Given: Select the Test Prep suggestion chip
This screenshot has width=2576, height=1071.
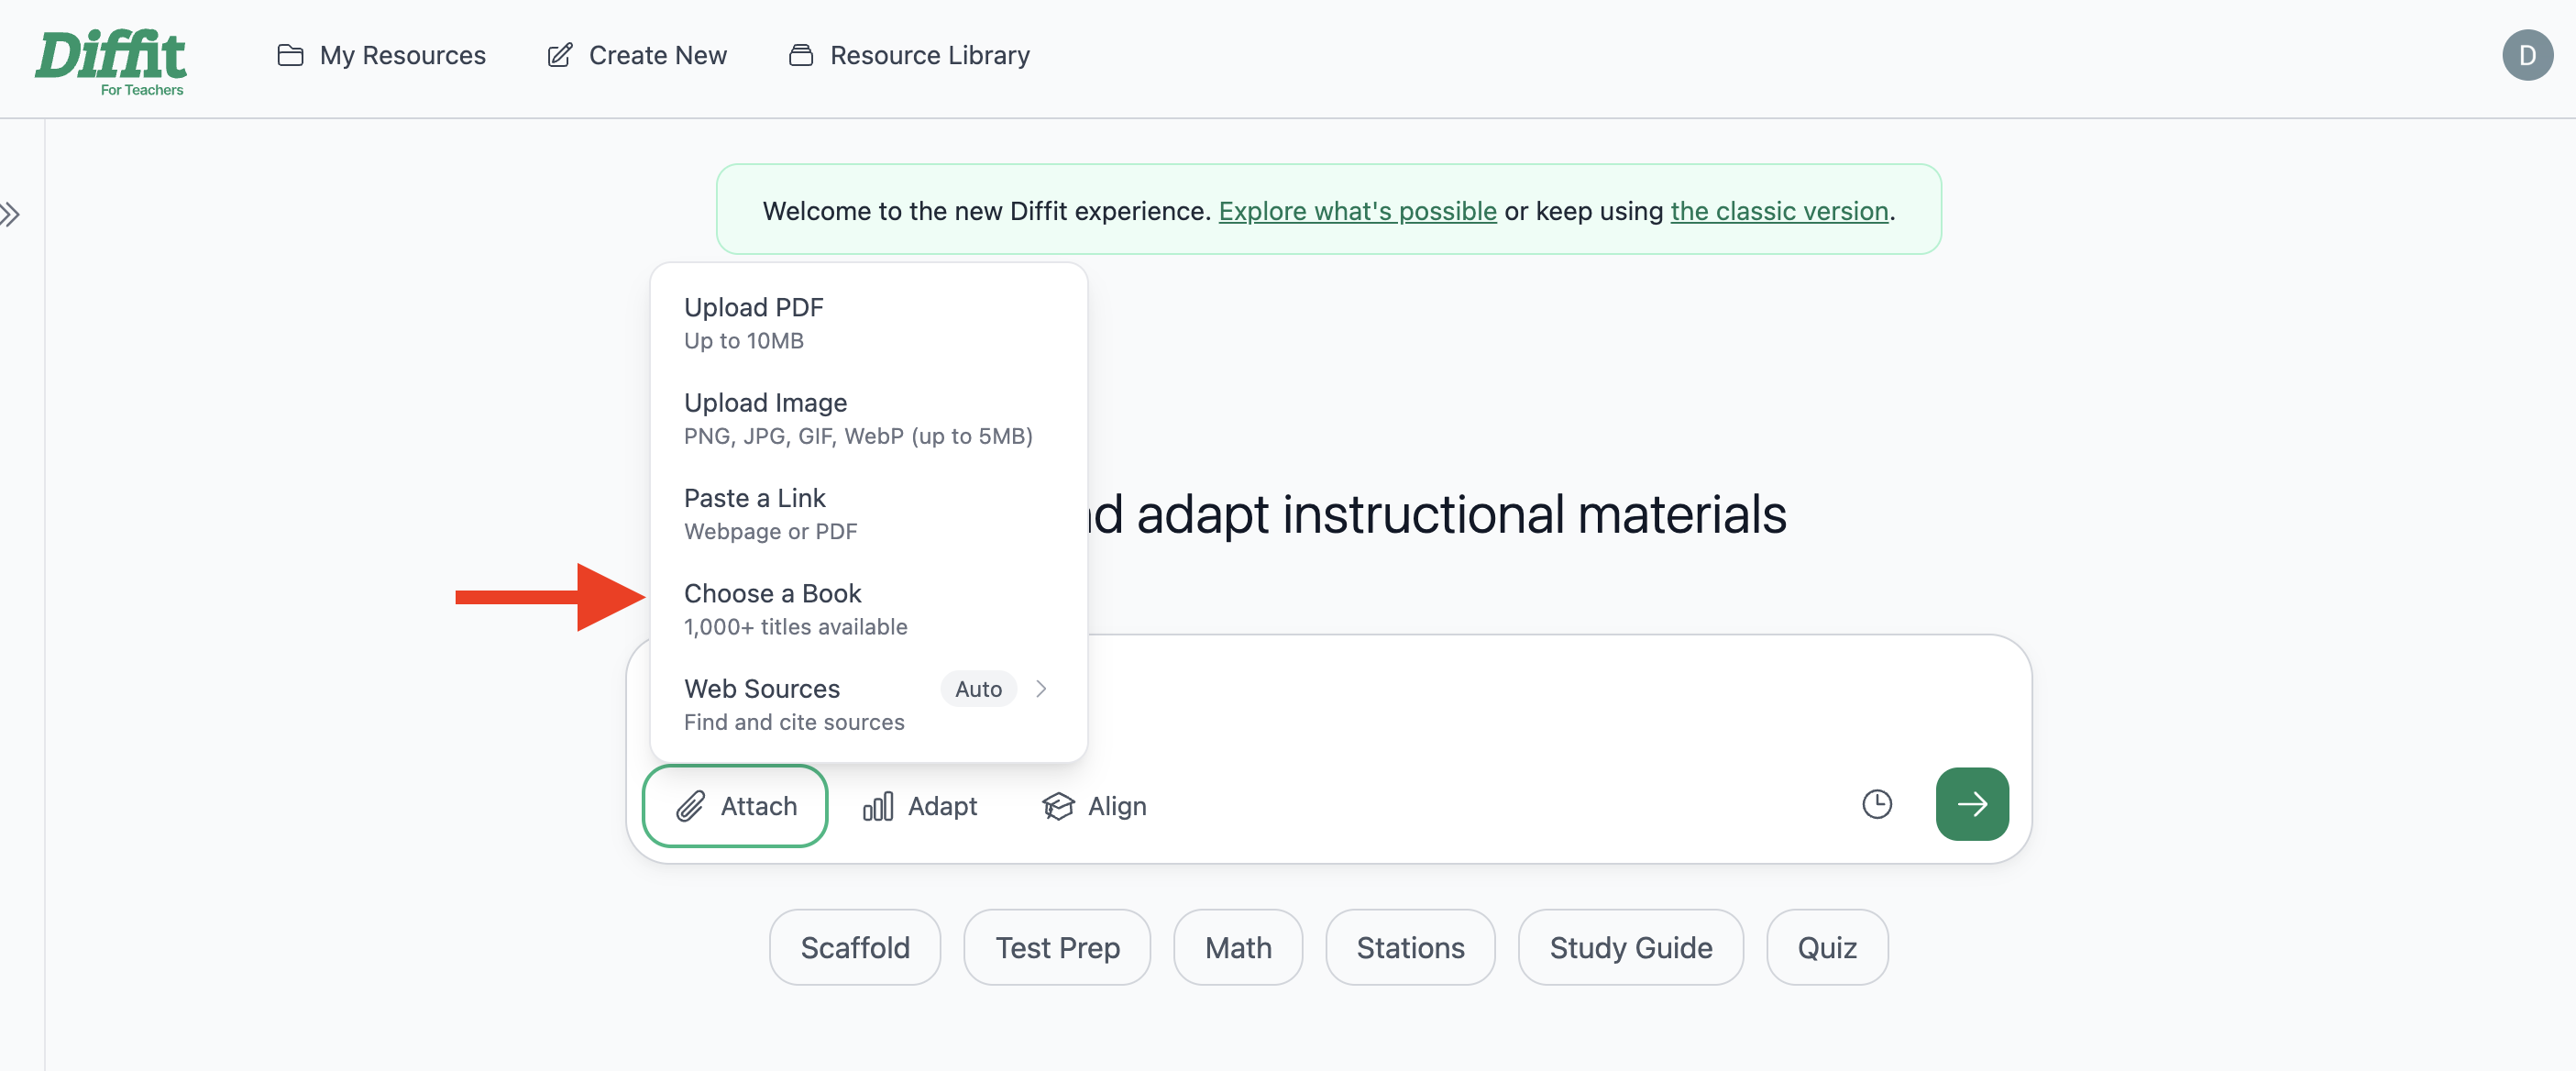Looking at the screenshot, I should pyautogui.click(x=1057, y=947).
